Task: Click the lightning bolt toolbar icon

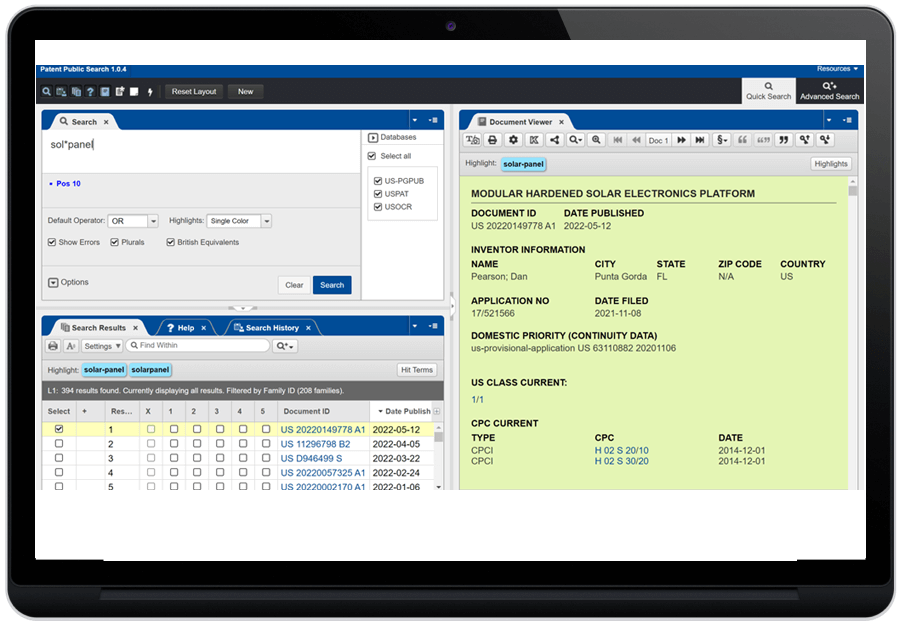Action: 150,92
